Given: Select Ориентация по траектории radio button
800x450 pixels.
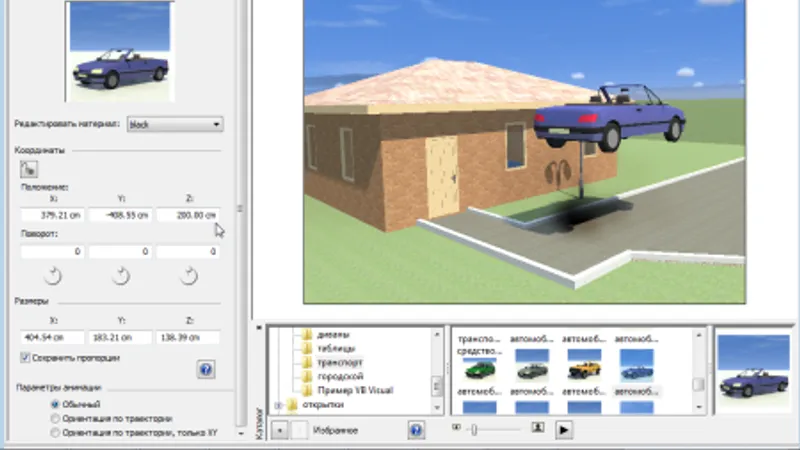Looking at the screenshot, I should (55, 418).
